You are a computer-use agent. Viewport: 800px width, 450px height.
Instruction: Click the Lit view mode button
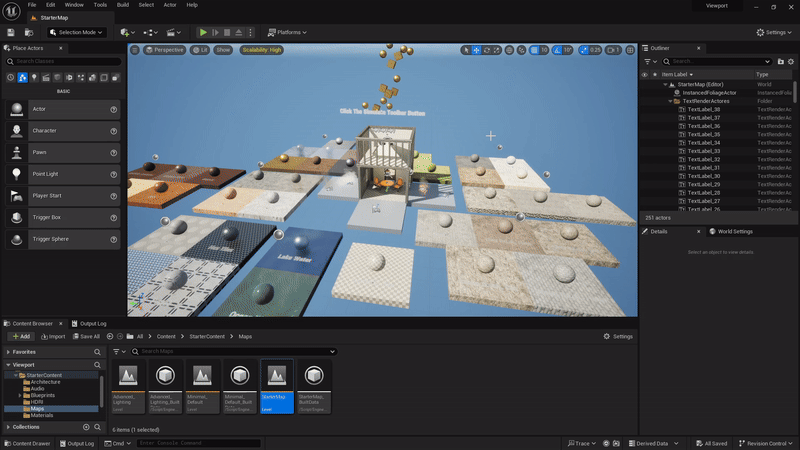click(x=200, y=50)
